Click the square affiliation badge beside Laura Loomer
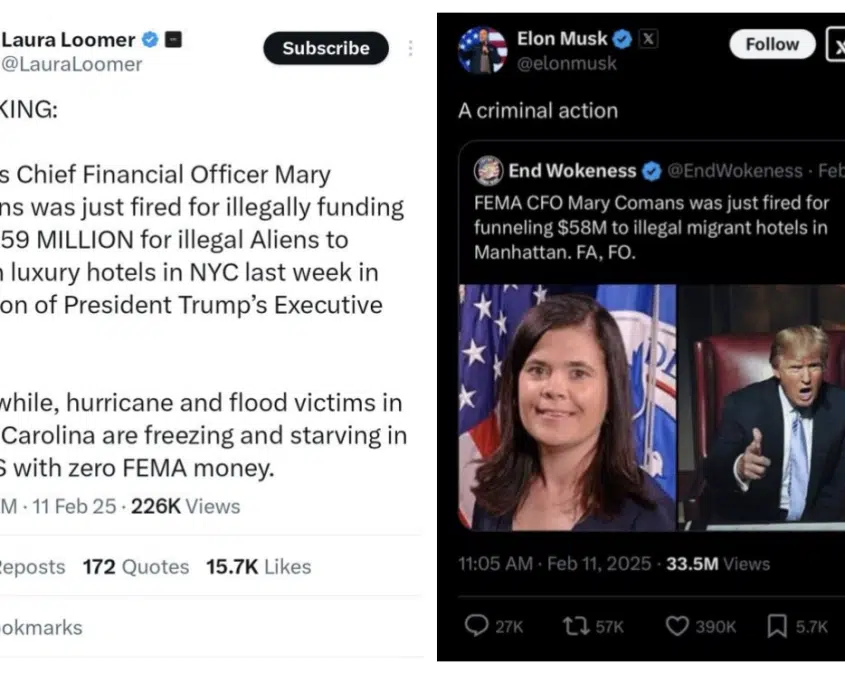This screenshot has height=684, width=845. pos(173,40)
